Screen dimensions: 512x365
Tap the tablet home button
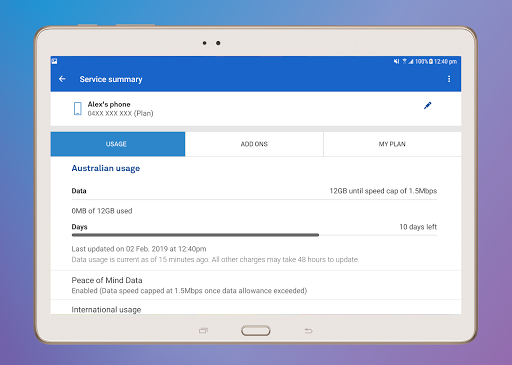[x=256, y=331]
